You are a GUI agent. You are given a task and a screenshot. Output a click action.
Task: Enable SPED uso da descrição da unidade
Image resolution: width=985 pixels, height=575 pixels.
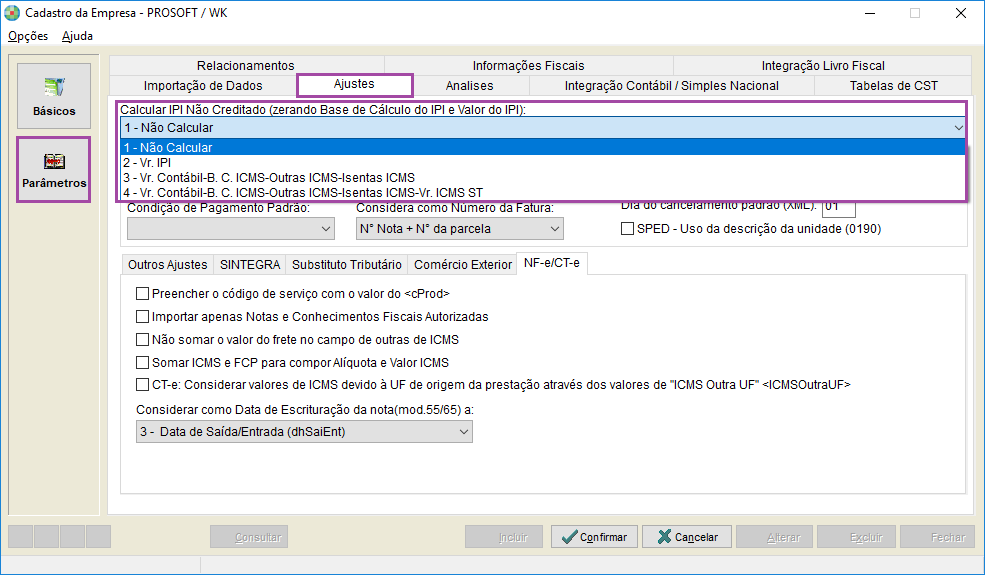click(628, 229)
